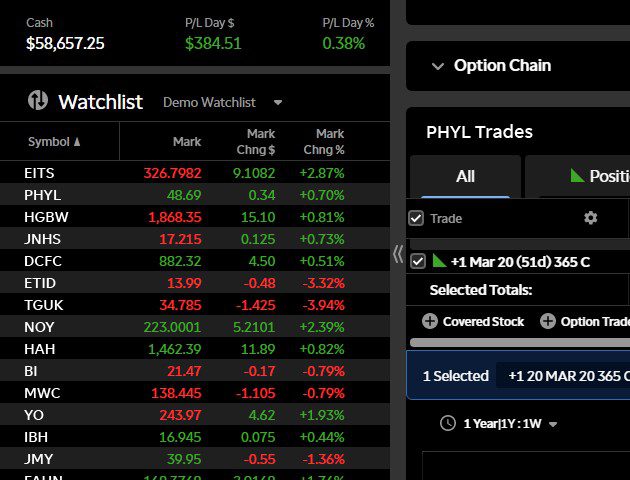
Task: Click the panel collapse double-chevron handle
Action: (x=398, y=254)
